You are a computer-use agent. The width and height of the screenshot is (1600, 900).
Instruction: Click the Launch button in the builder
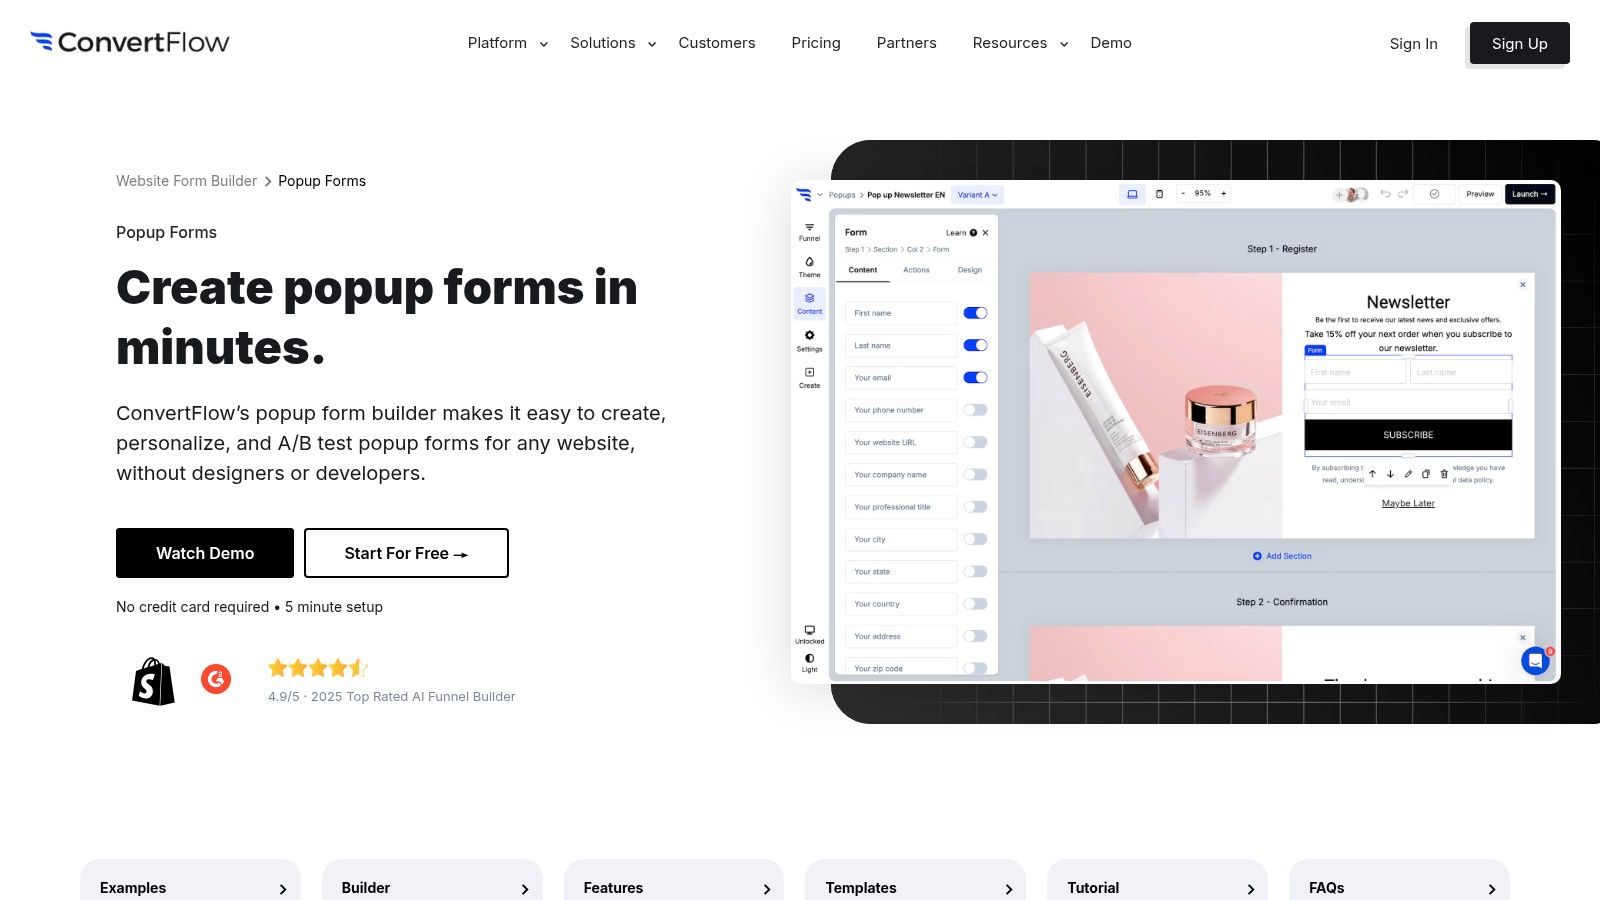(x=1530, y=194)
